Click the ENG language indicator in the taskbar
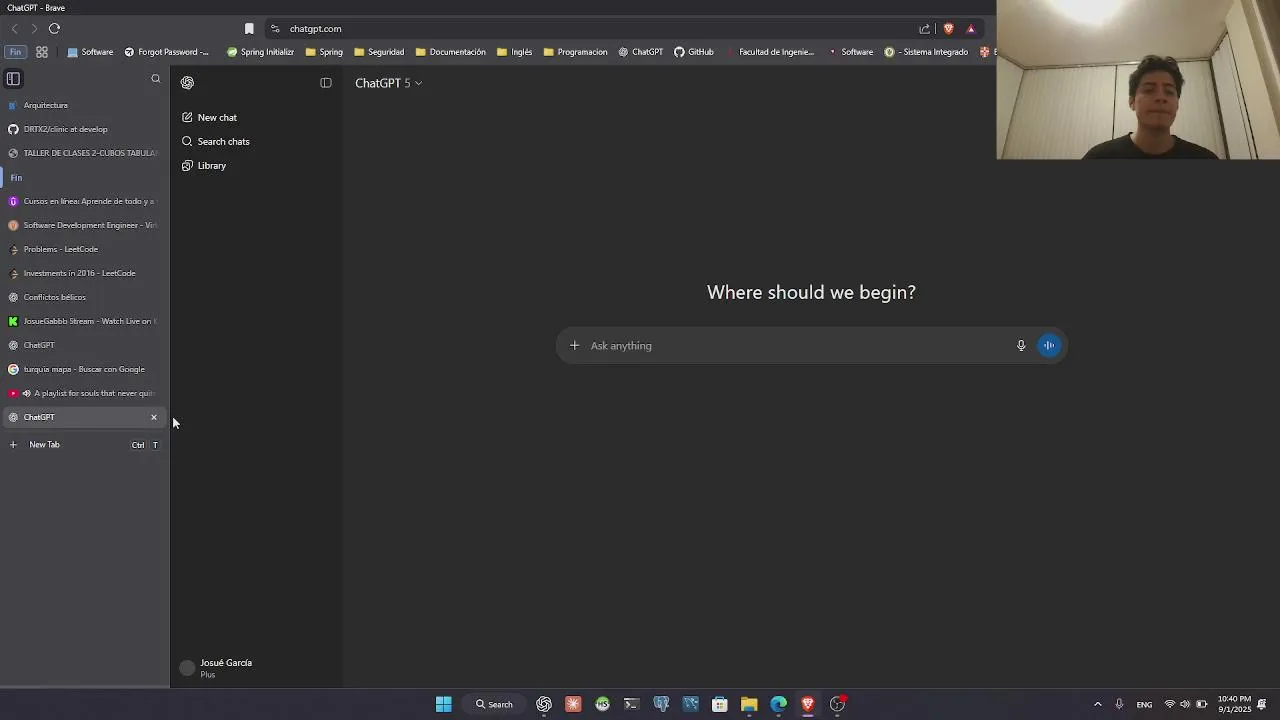1280x720 pixels. pyautogui.click(x=1144, y=704)
